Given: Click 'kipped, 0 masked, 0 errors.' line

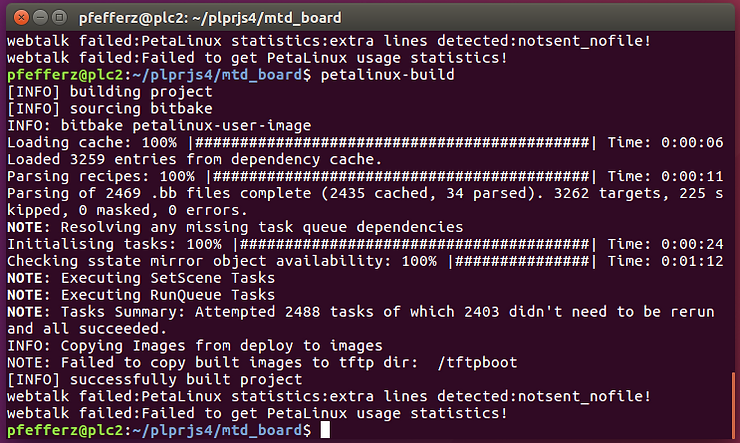Looking at the screenshot, I should tap(127, 210).
